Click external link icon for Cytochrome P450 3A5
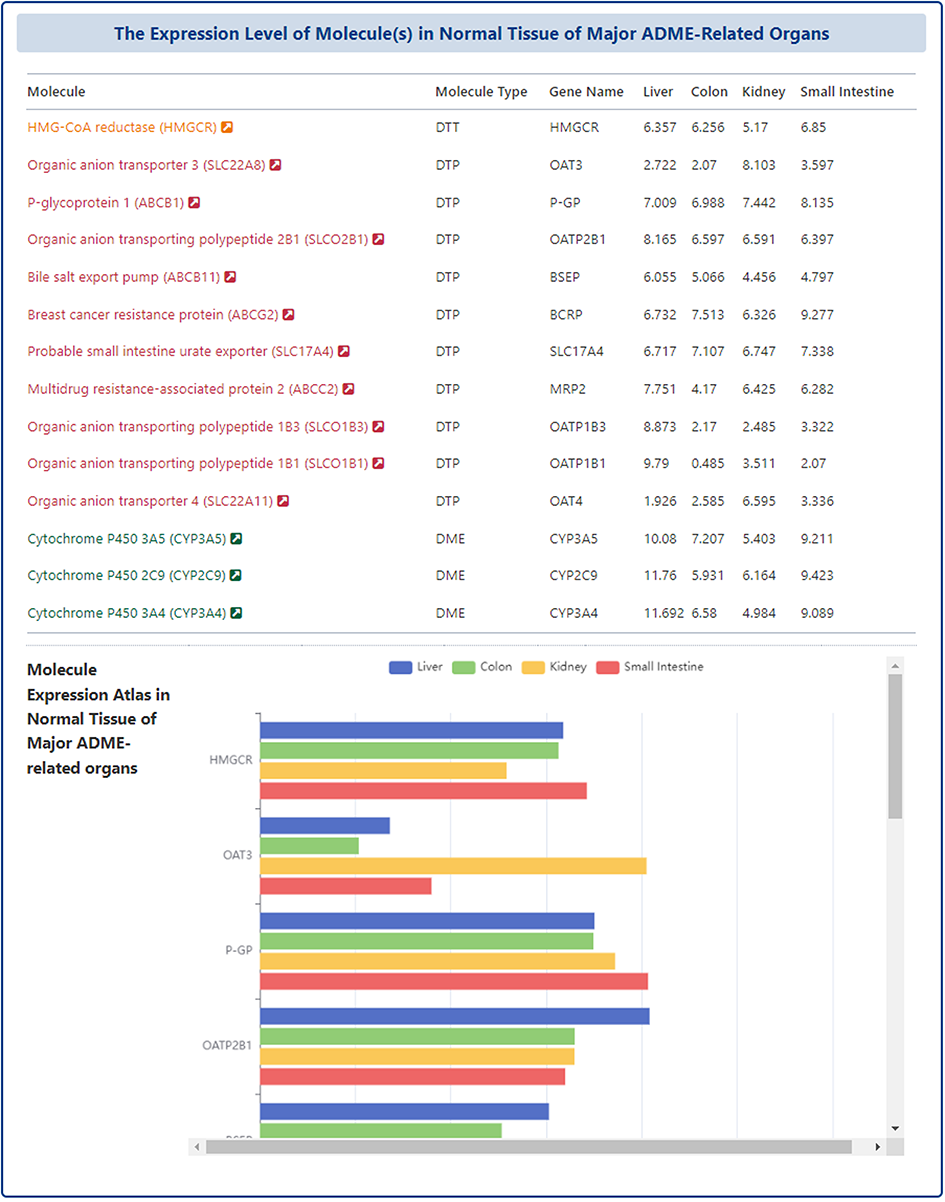The width and height of the screenshot is (945, 1202). click(236, 539)
